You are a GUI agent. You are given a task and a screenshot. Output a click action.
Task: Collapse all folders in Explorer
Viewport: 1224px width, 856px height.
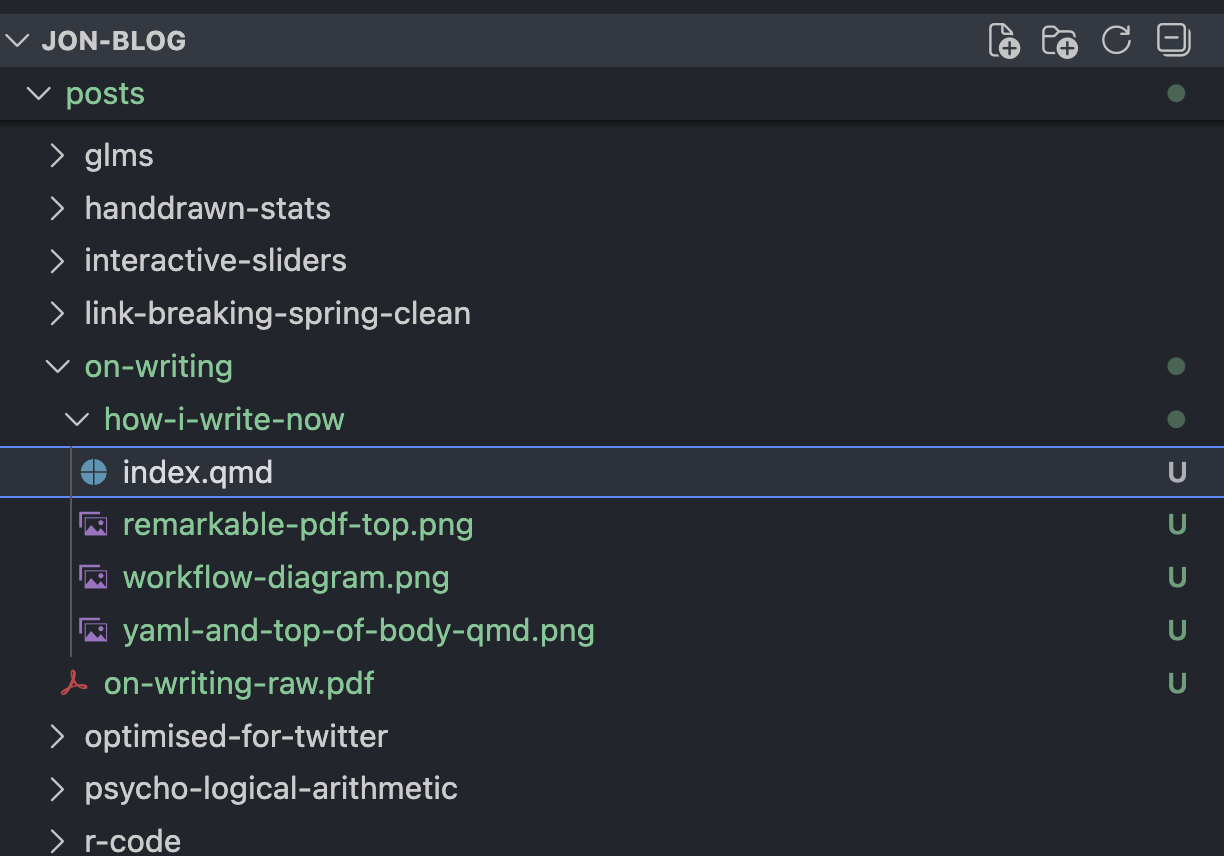coord(1173,40)
